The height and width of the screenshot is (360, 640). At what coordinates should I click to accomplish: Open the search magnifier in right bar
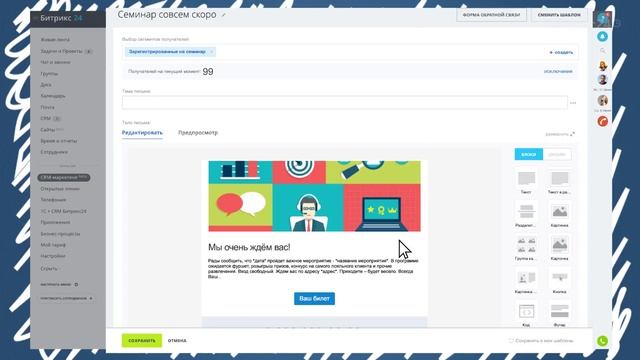coord(602,51)
